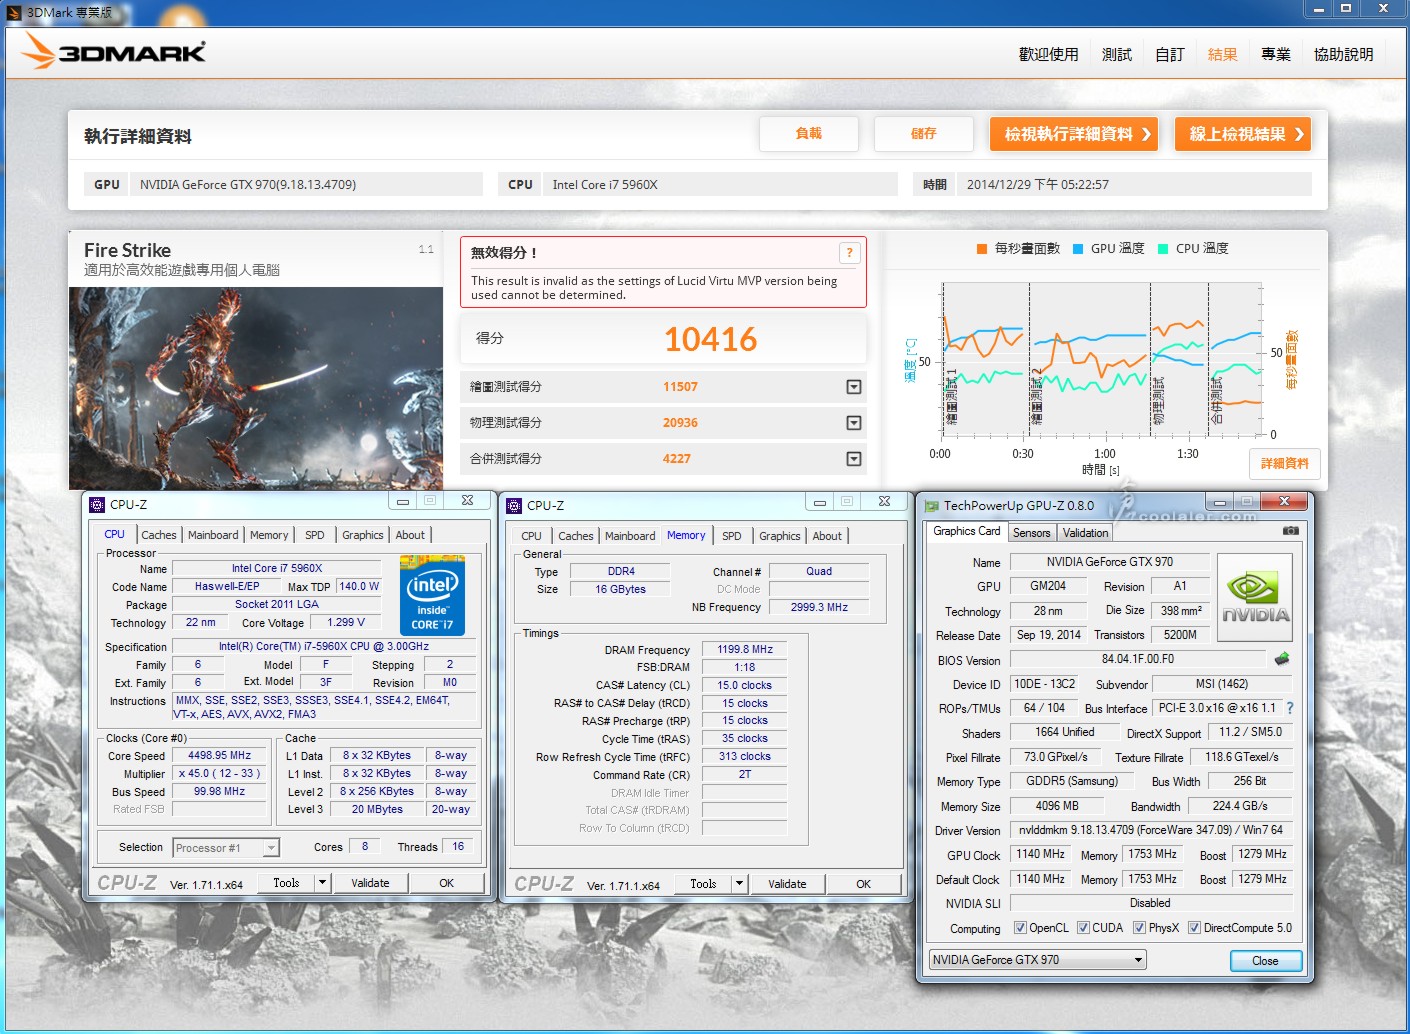Click the Fire Strike preview thumbnail image

pyautogui.click(x=256, y=387)
